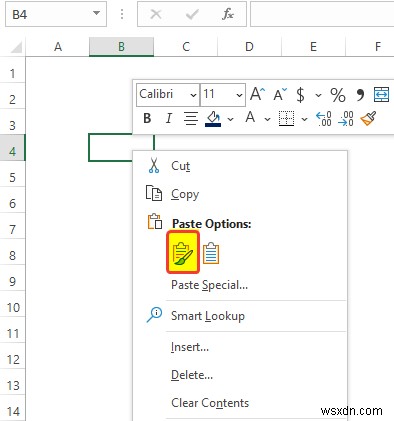Click the Borders icon

tap(286, 119)
